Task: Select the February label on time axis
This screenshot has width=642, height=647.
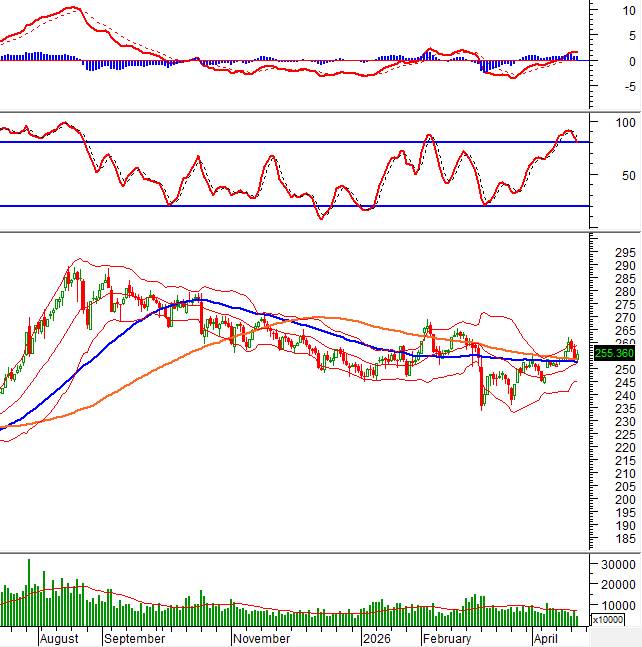Action: tap(445, 637)
